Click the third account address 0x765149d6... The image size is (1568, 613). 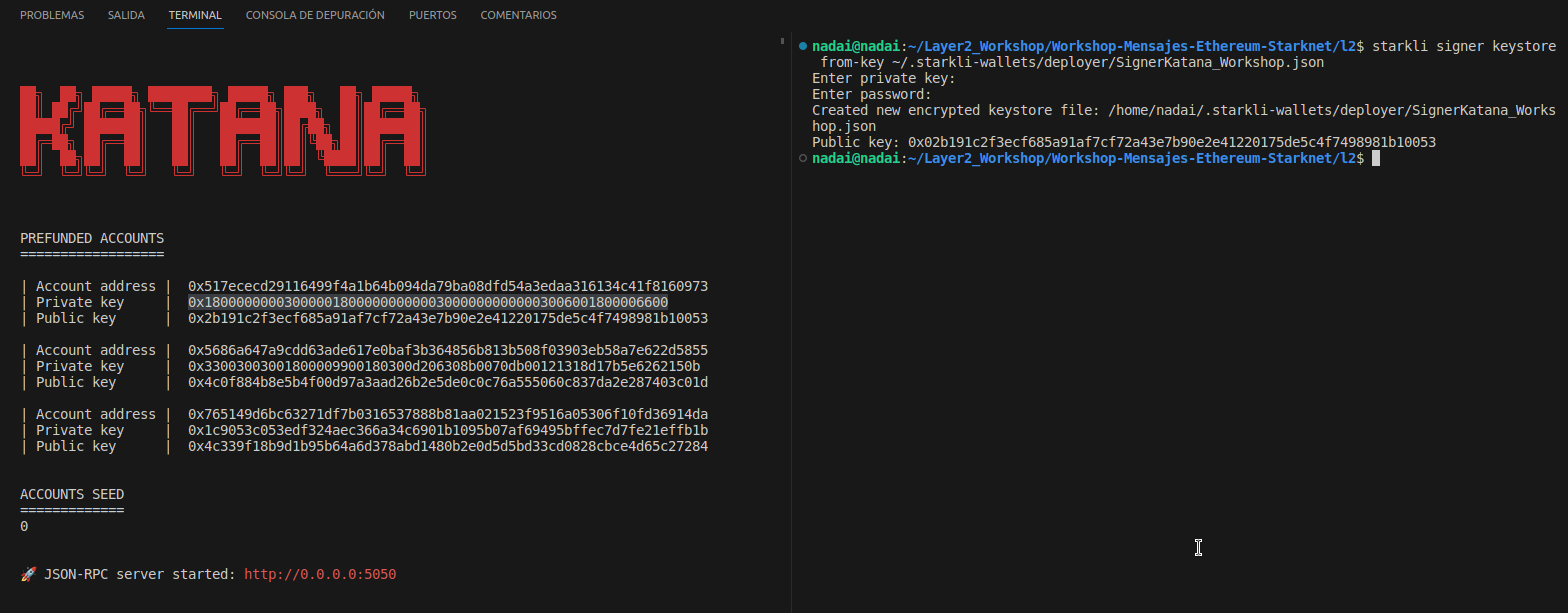point(448,415)
